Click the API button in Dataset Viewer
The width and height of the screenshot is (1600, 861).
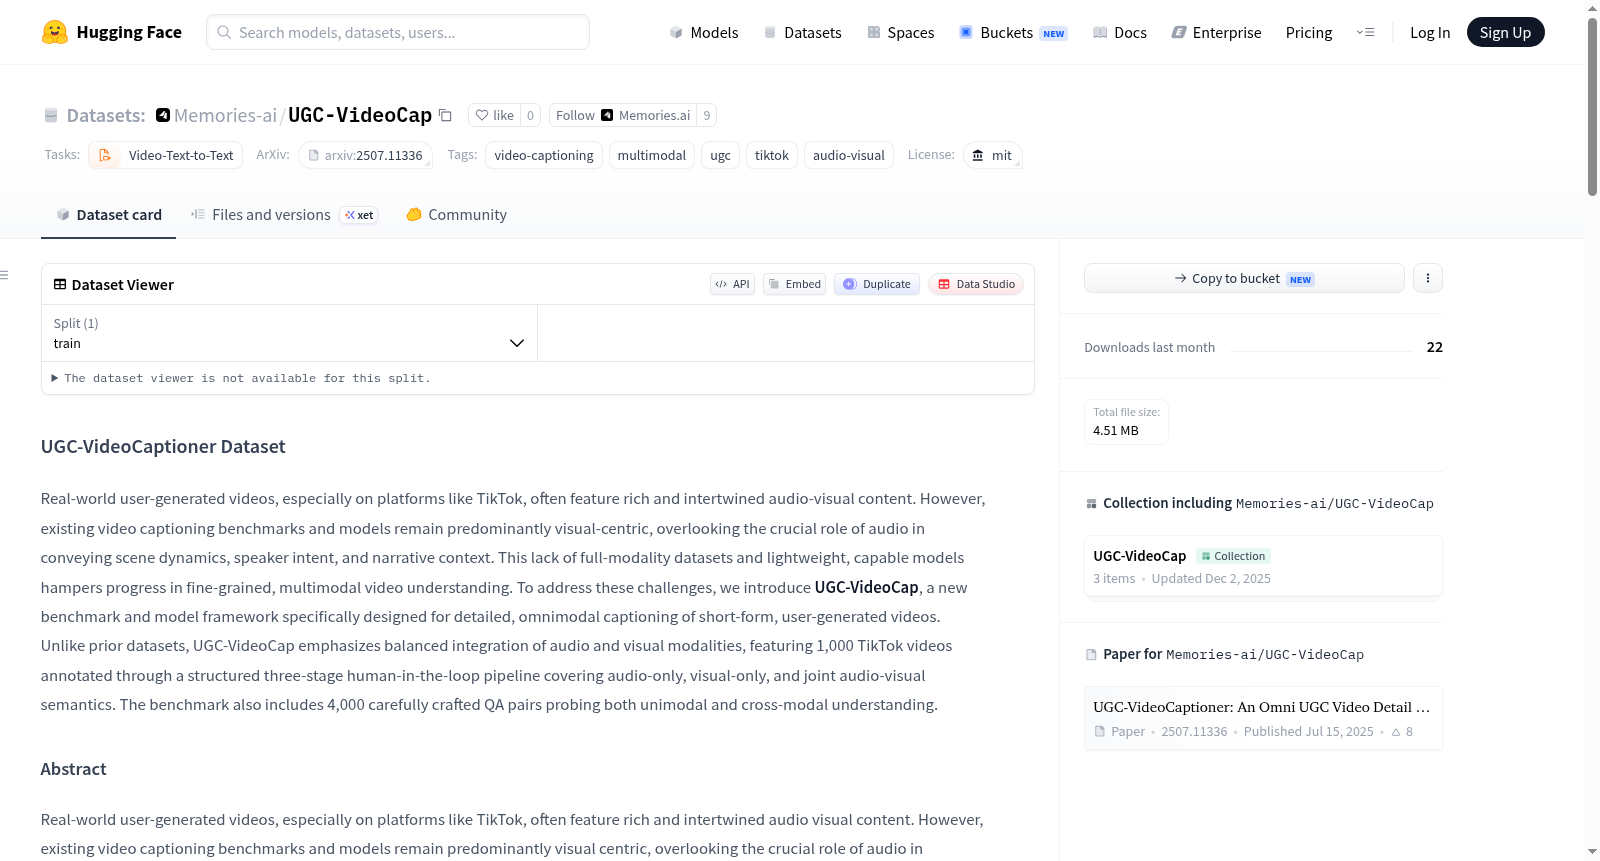(733, 284)
